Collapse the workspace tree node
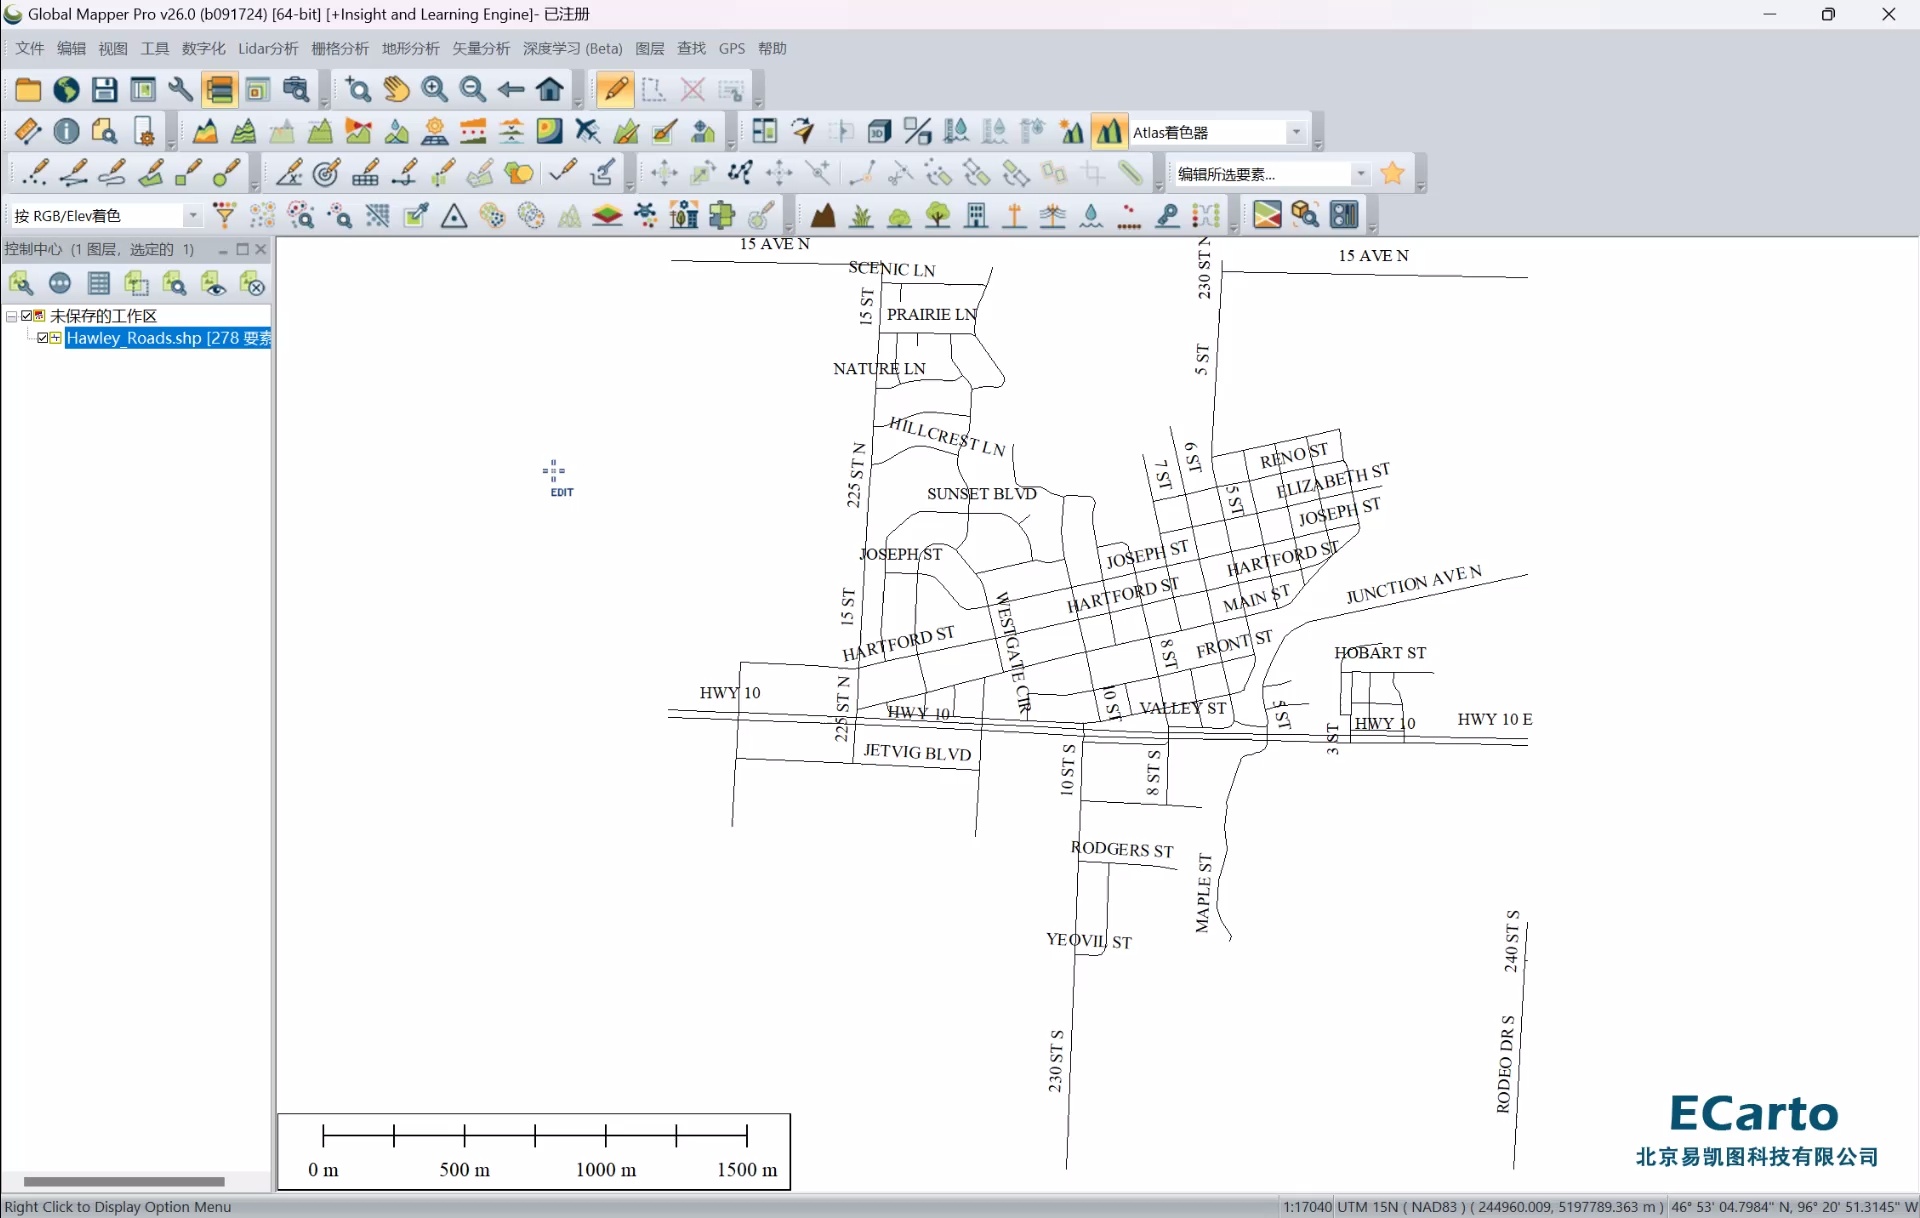Viewport: 1920px width, 1218px height. (11, 316)
